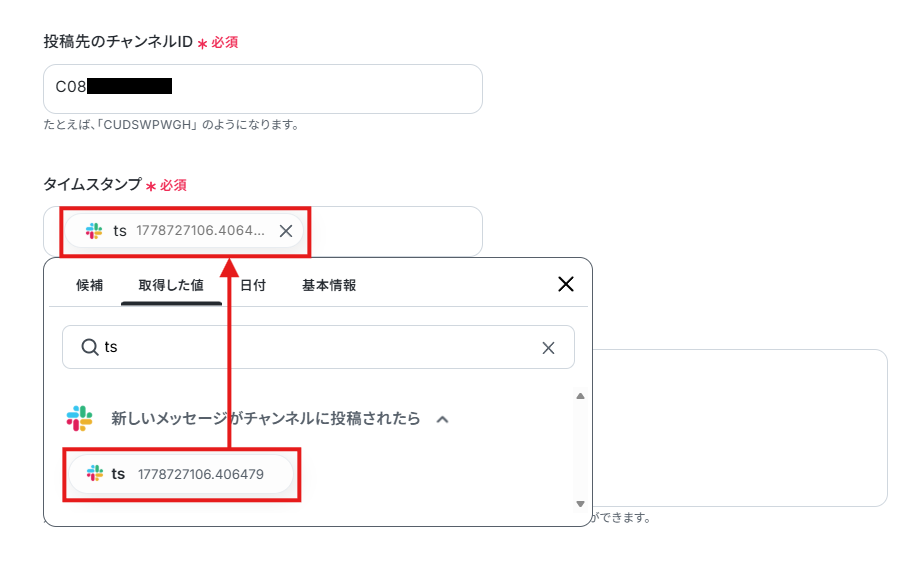The width and height of the screenshot is (924, 578).
Task: Select the 新しいメッセージがチャンネルに投稿されたら section title
Action: [266, 418]
